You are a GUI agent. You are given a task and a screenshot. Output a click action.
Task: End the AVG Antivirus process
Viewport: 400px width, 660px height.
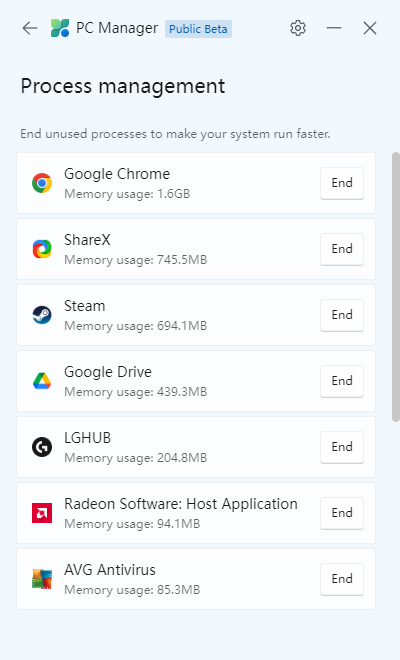click(x=342, y=579)
